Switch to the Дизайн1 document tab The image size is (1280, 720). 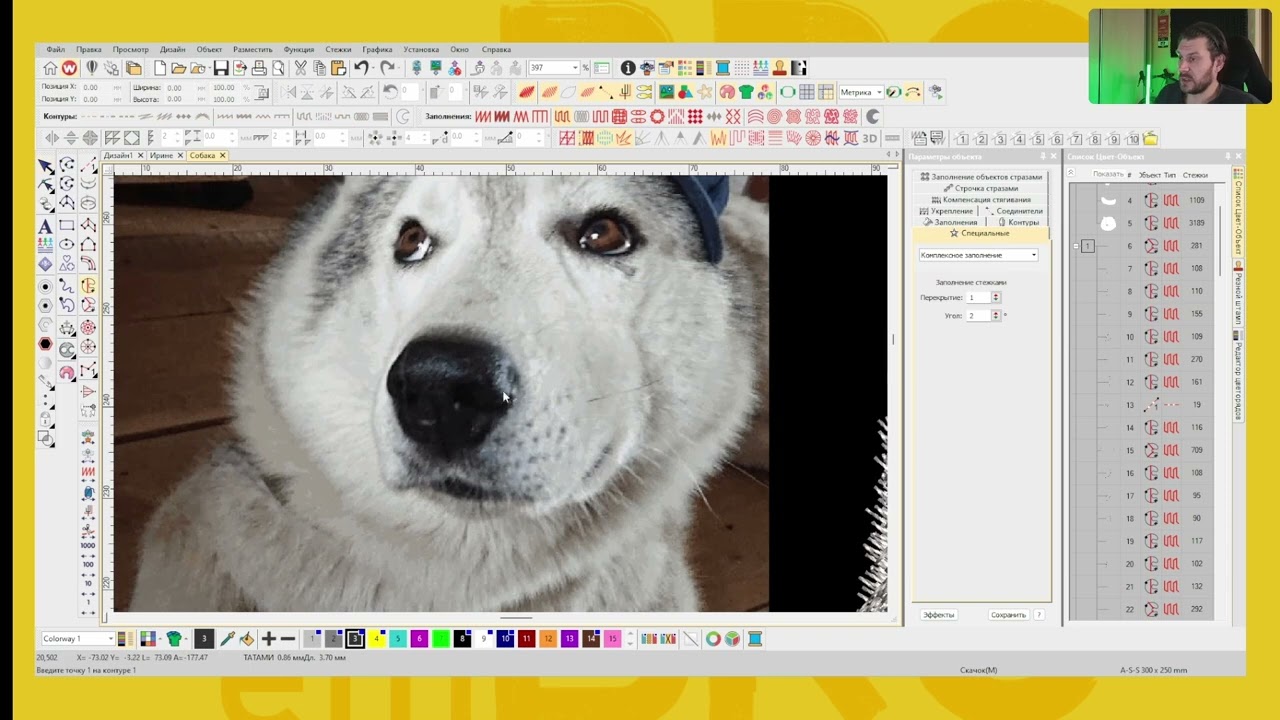tap(118, 156)
